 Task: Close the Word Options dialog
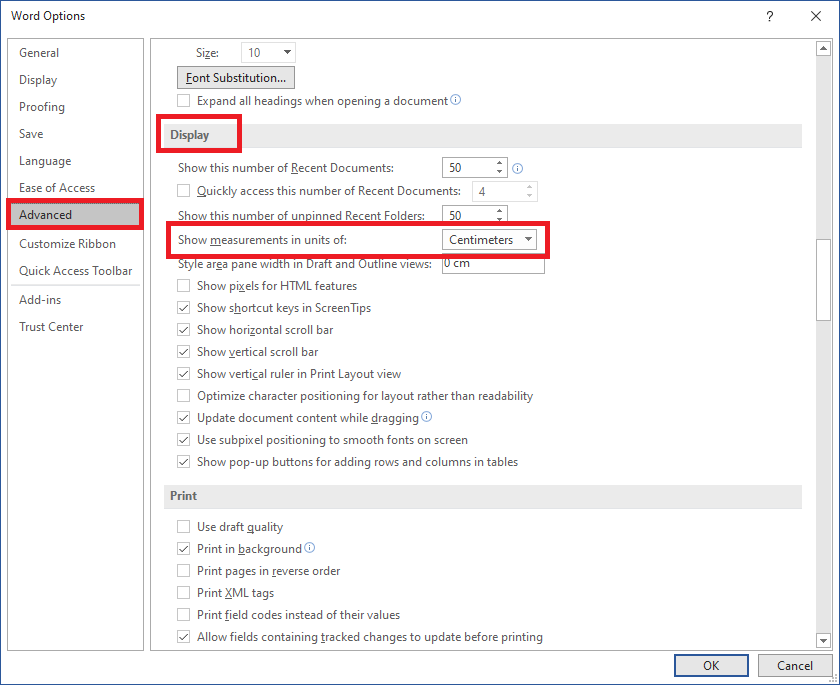pos(816,16)
